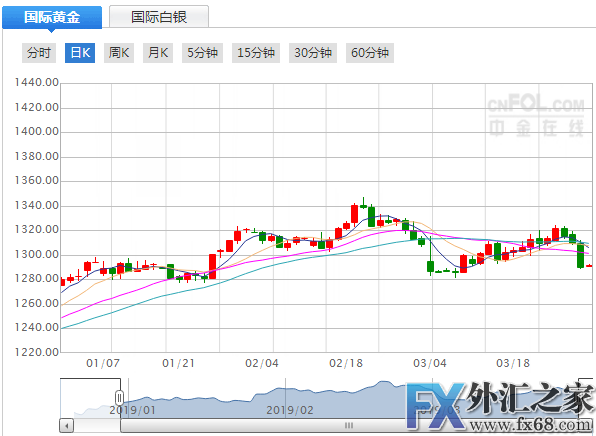The width and height of the screenshot is (596, 436).
Task: Click the 02/04 date axis label
Action: [x=262, y=363]
